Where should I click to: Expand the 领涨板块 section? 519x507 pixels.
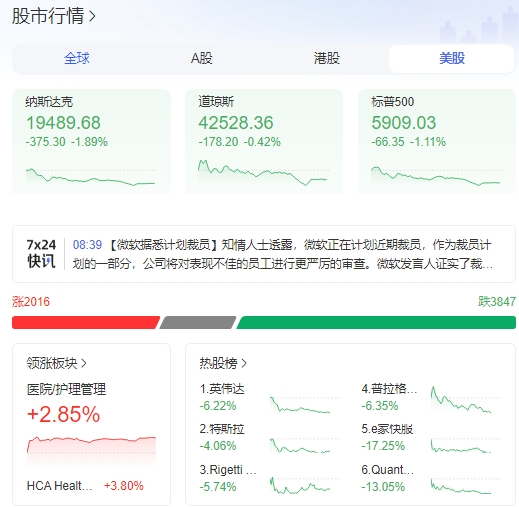(x=56, y=363)
